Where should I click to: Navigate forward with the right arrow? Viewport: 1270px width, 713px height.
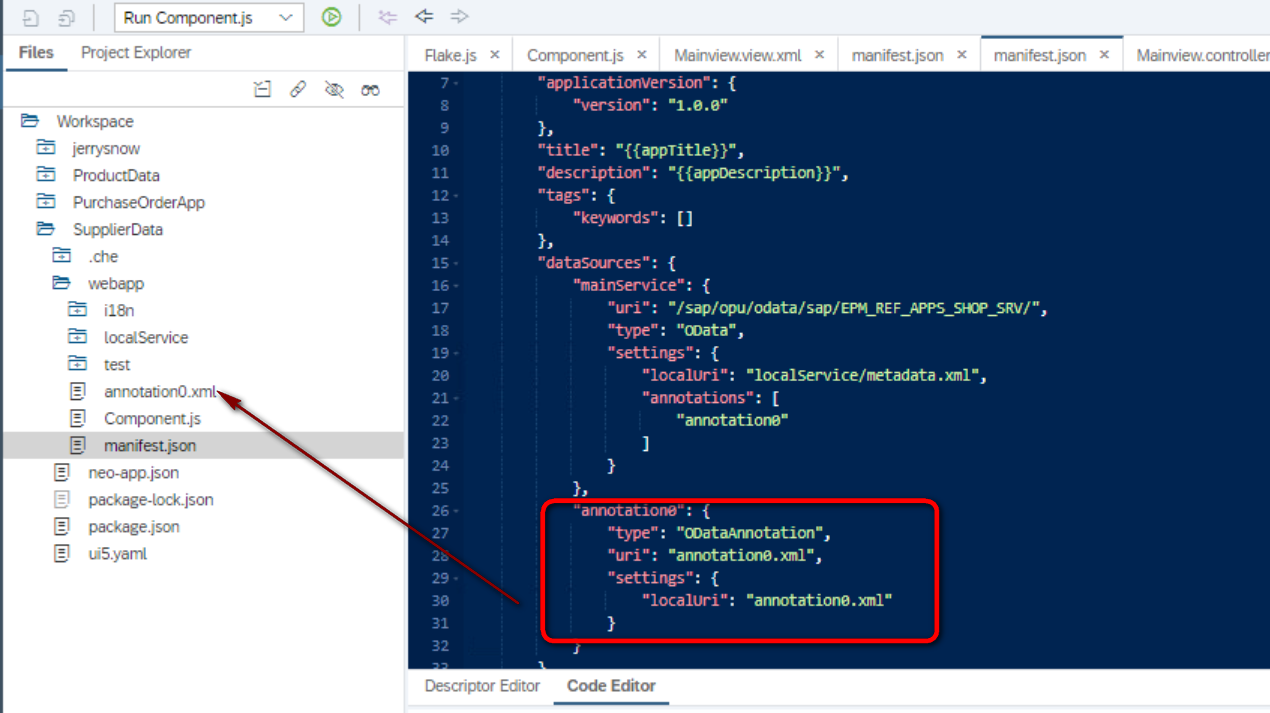[459, 16]
